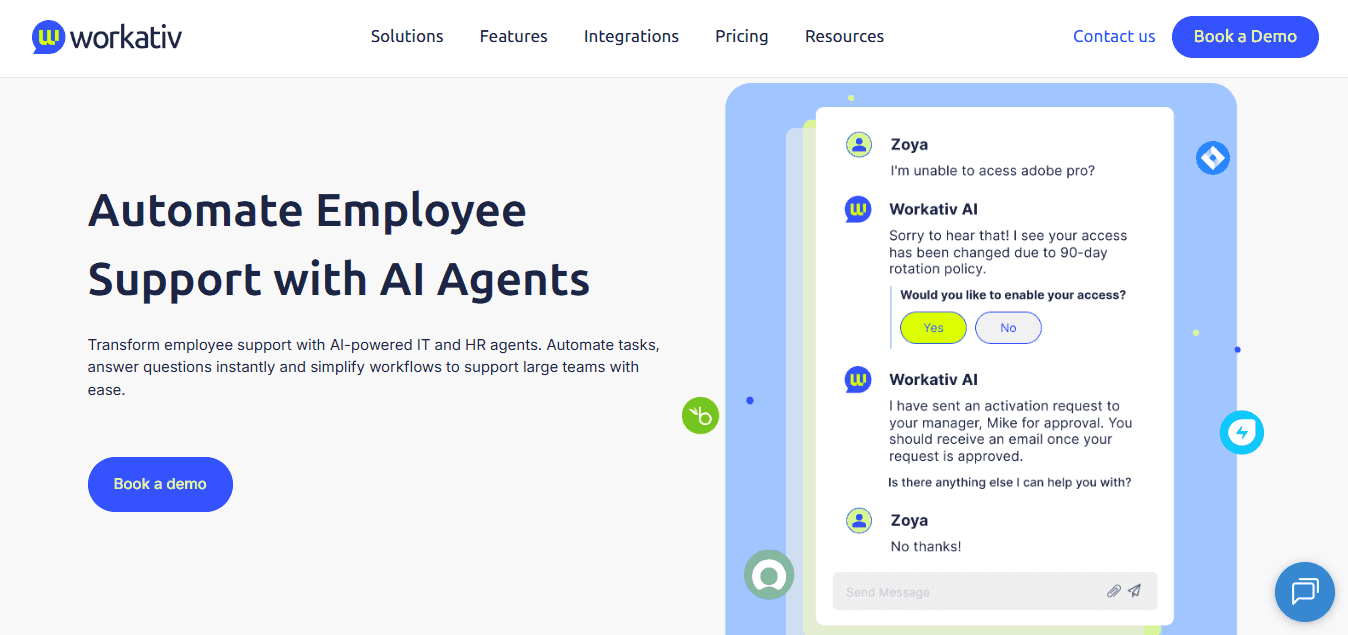Click the Workativ AI avatar beside the reply

click(858, 210)
